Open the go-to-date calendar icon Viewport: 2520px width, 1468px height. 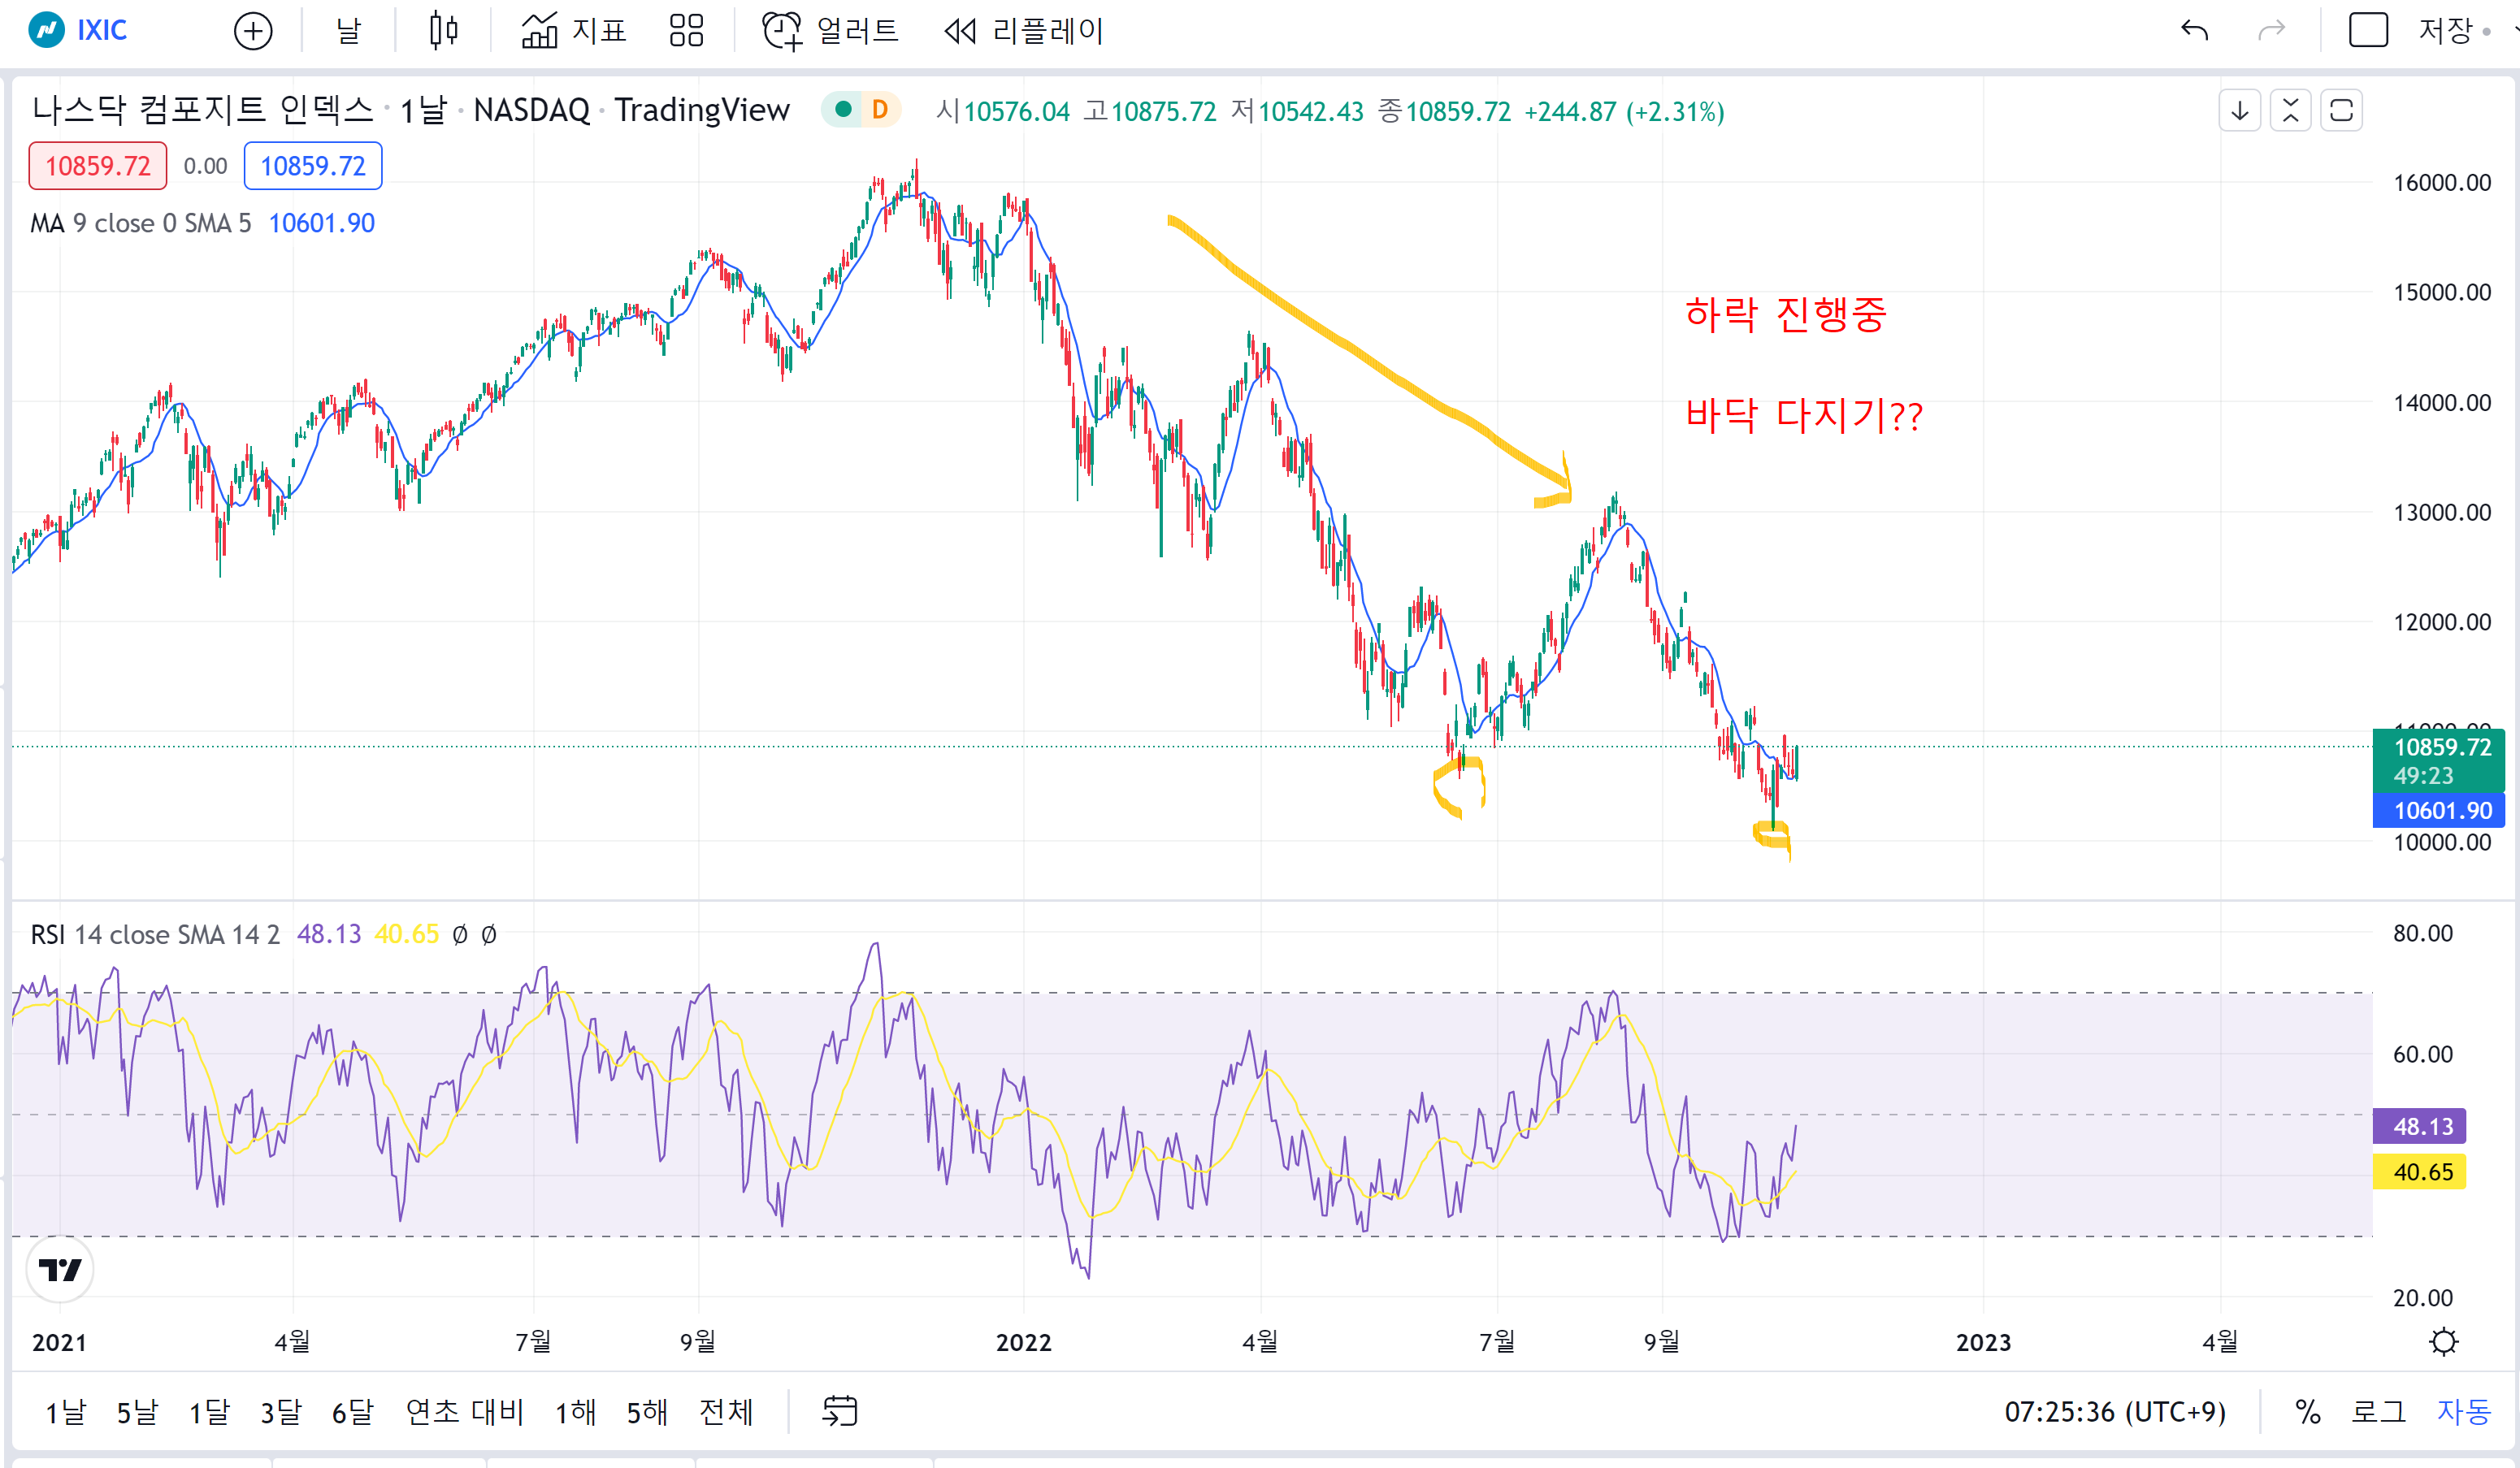point(840,1412)
